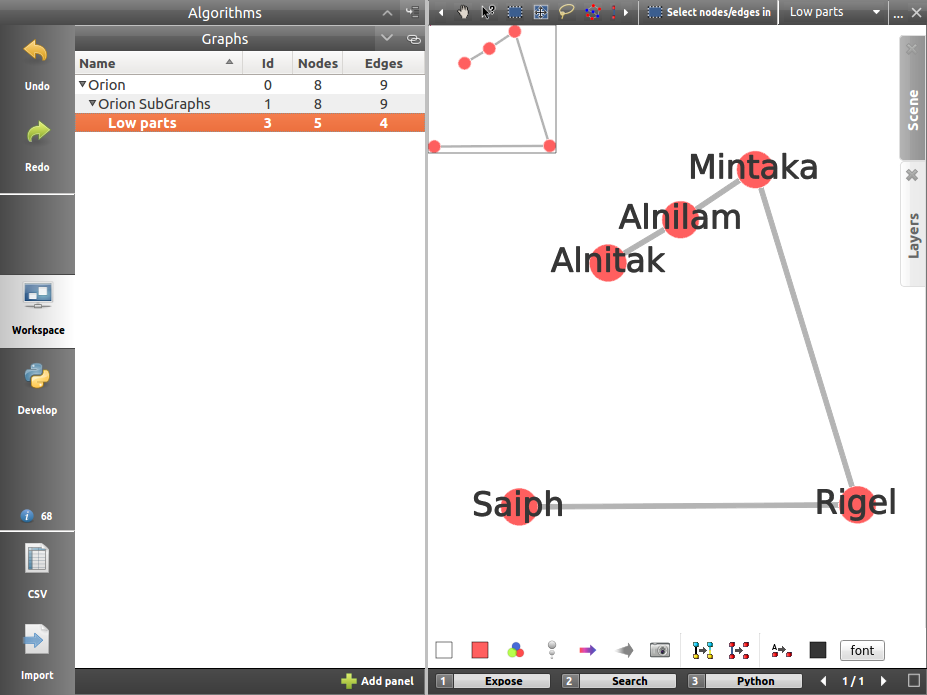Toggle the purple edge arrow display

587,650
